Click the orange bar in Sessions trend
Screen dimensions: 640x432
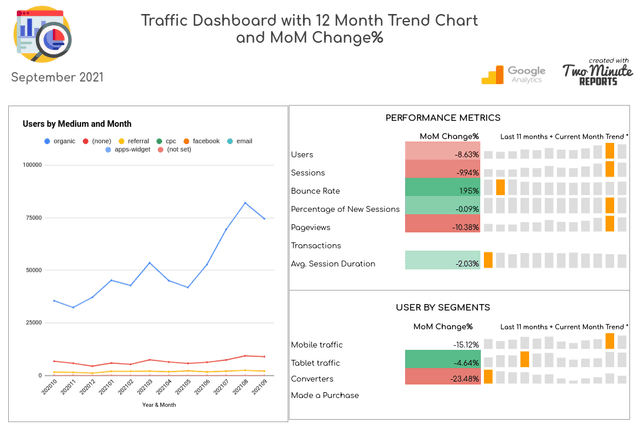click(x=610, y=169)
